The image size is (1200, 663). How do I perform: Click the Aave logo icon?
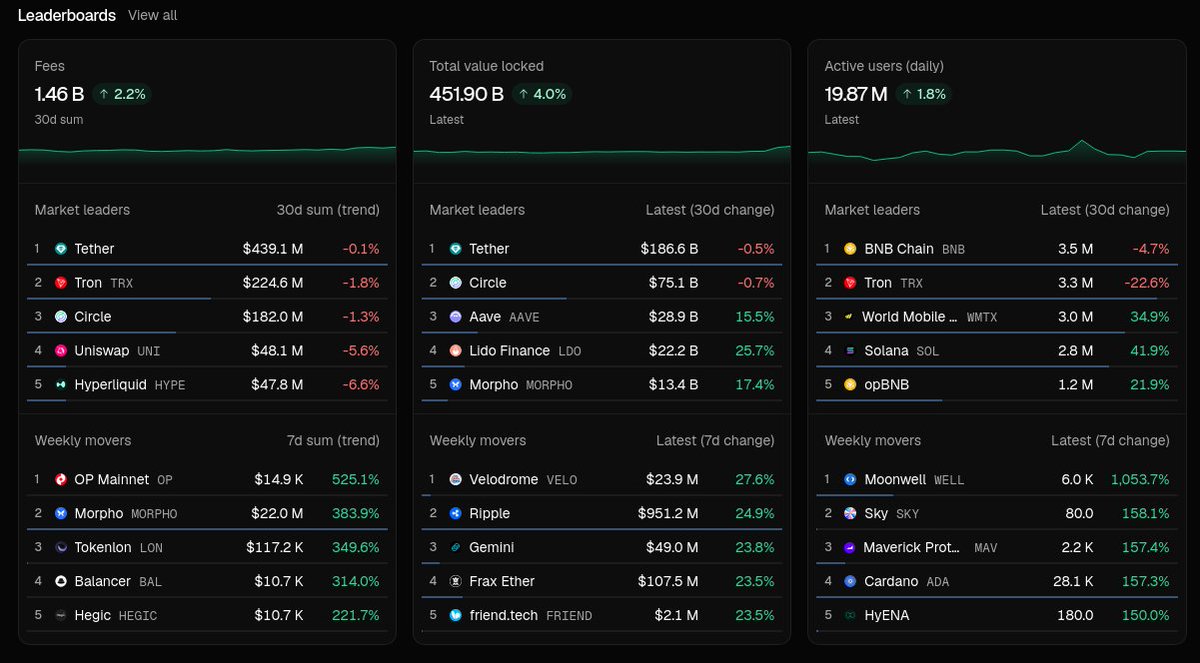click(x=456, y=317)
